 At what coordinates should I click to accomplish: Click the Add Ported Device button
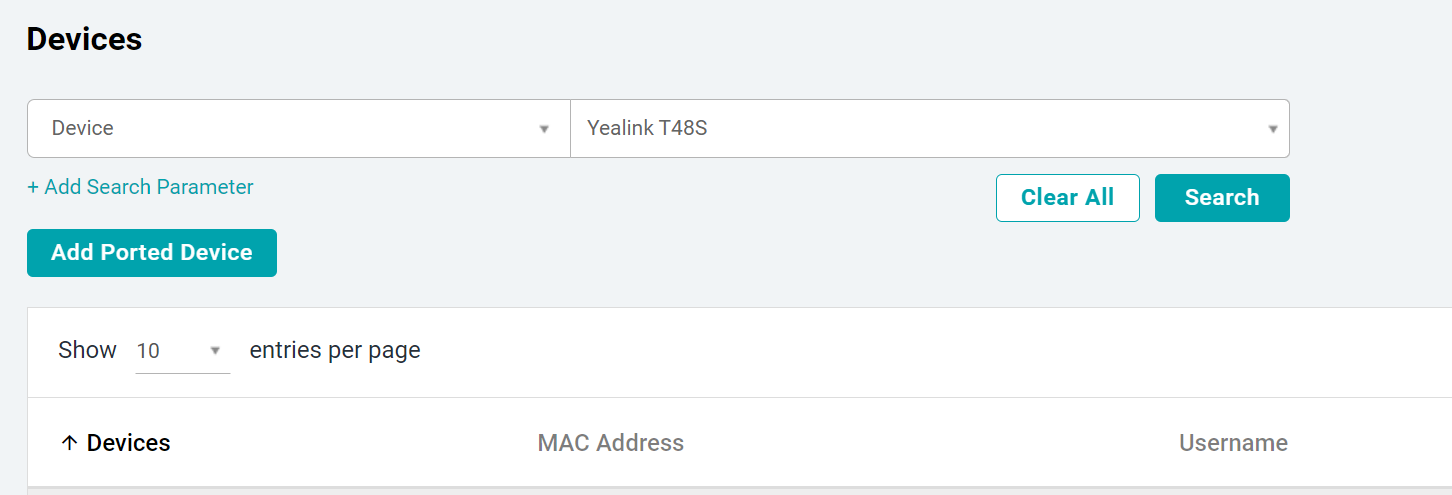point(152,252)
